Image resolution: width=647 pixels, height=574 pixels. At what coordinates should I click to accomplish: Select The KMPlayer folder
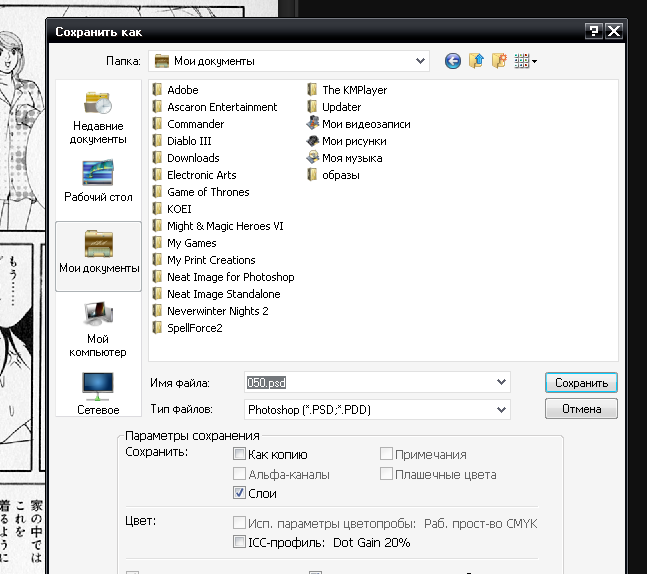click(x=347, y=90)
